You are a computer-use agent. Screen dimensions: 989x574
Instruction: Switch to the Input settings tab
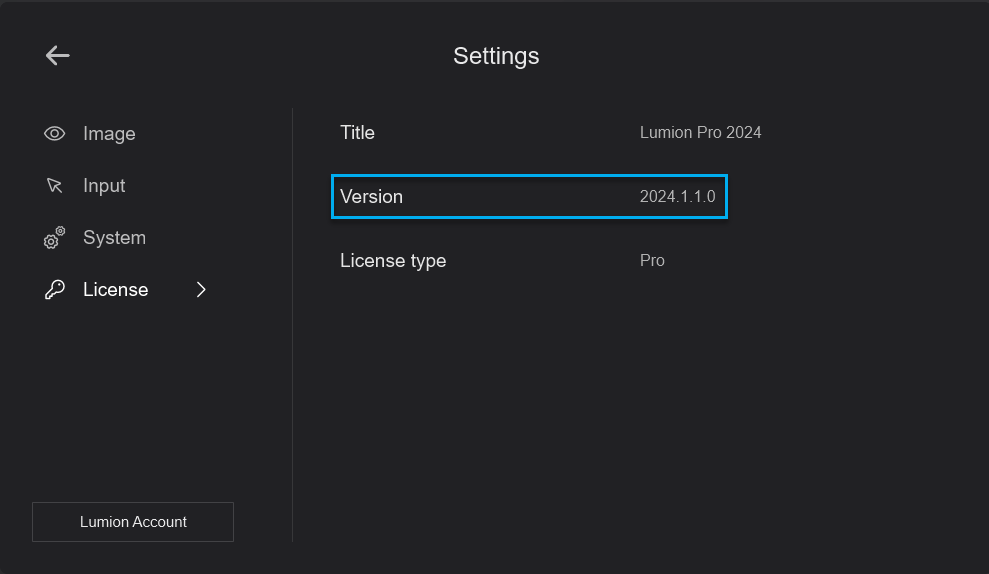tap(104, 186)
